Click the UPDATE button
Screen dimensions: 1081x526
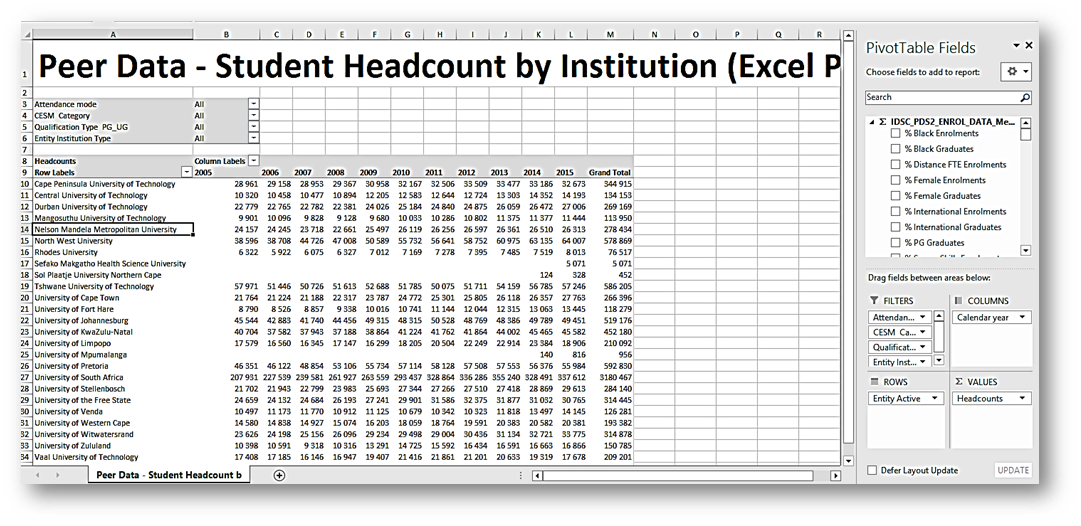[1013, 470]
